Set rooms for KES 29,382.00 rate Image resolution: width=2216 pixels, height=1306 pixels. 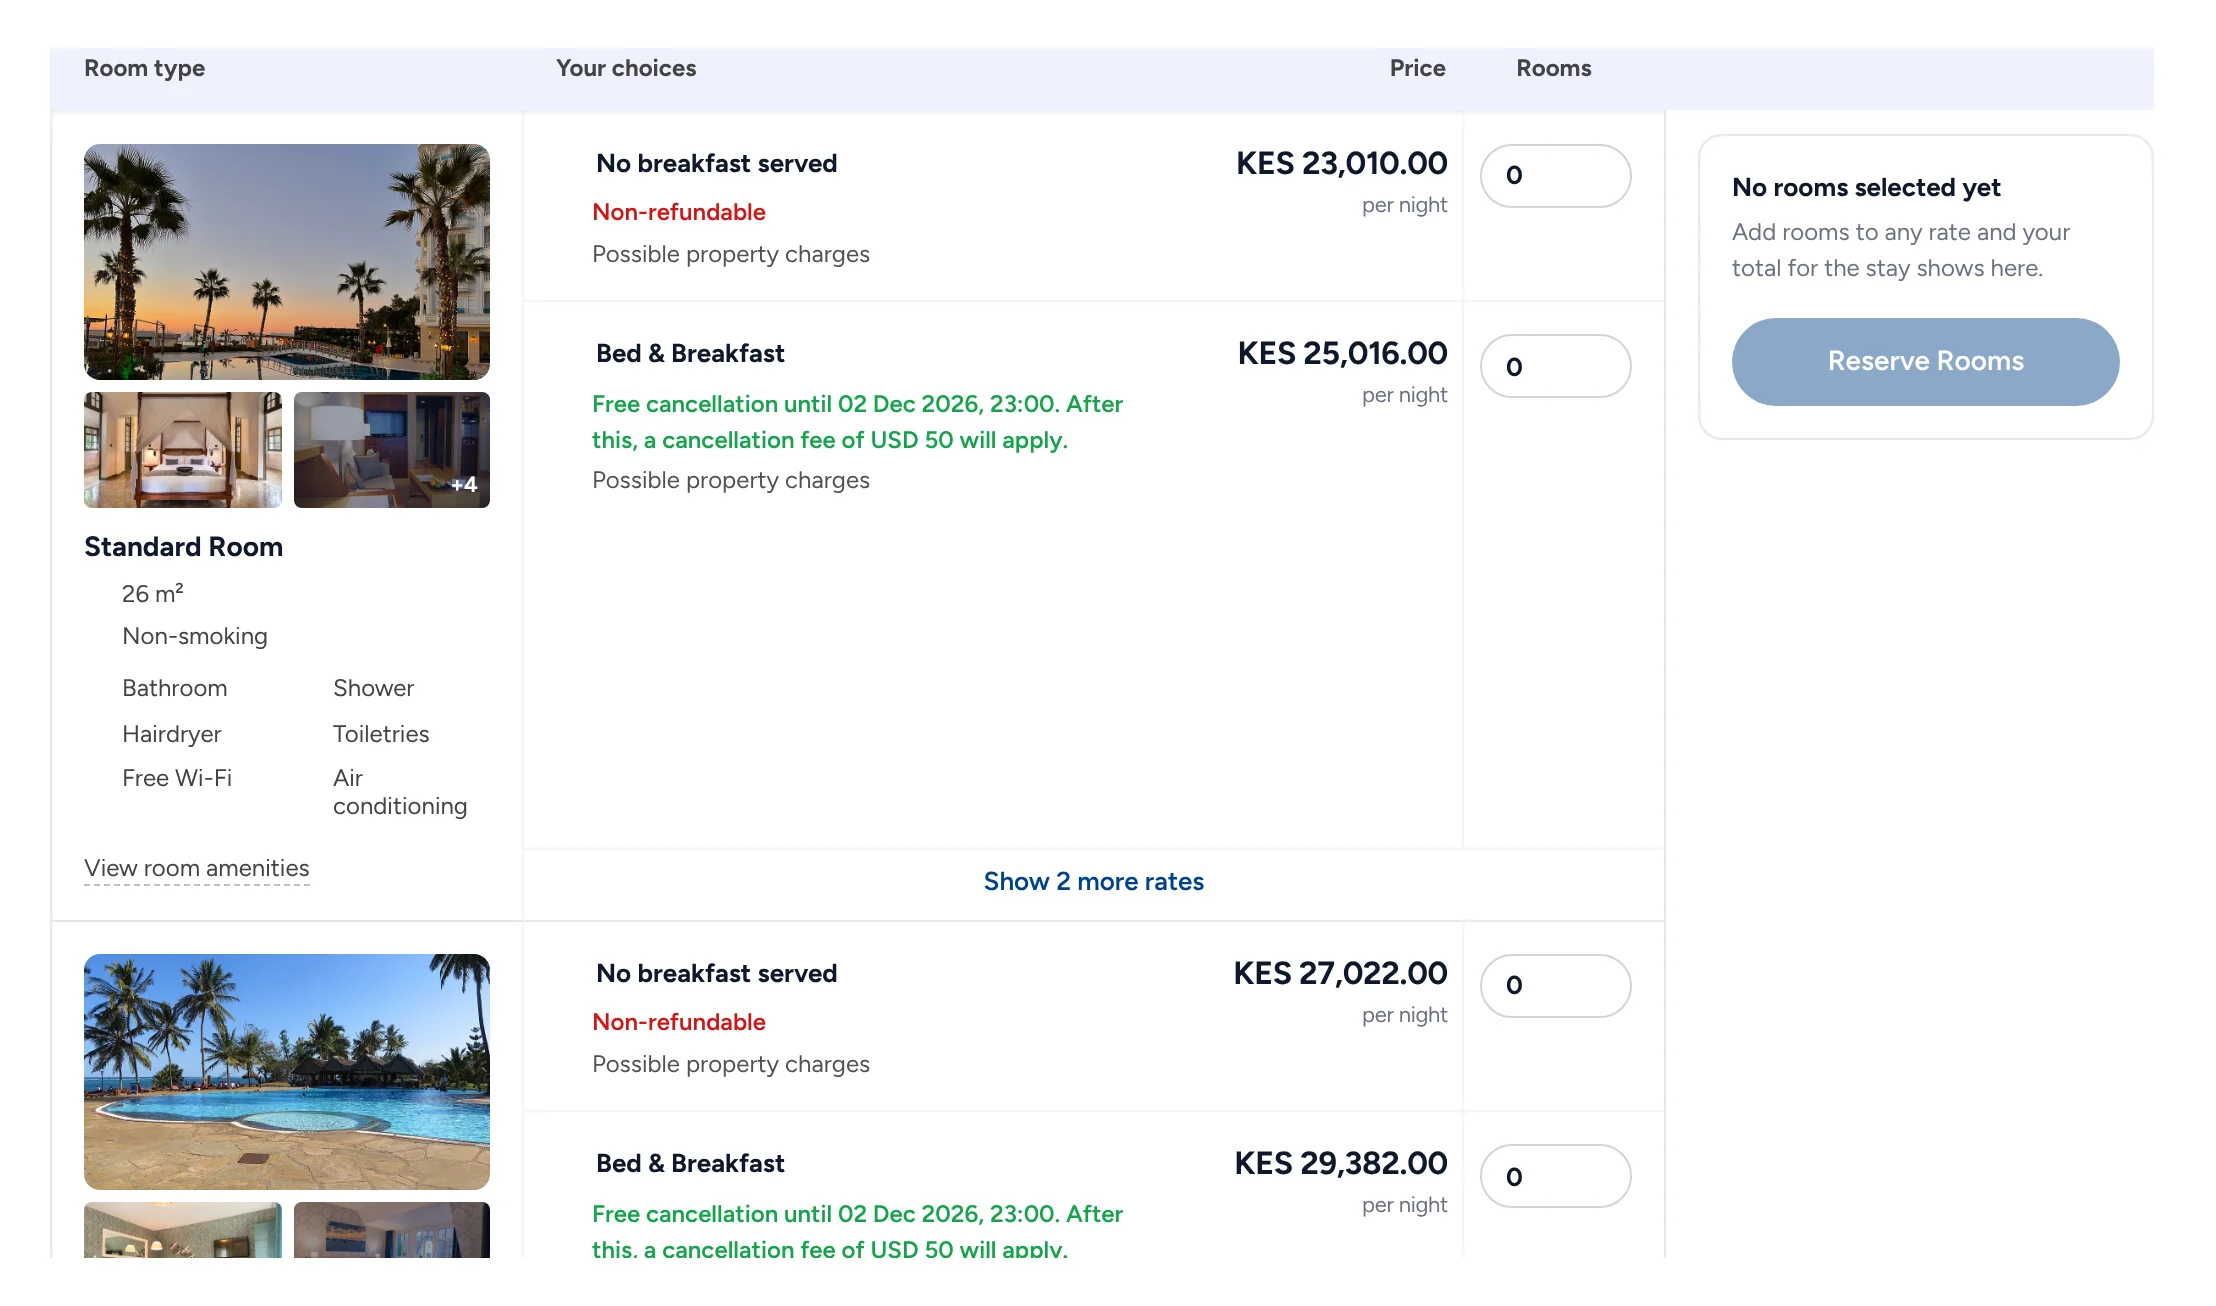[x=1556, y=1176]
